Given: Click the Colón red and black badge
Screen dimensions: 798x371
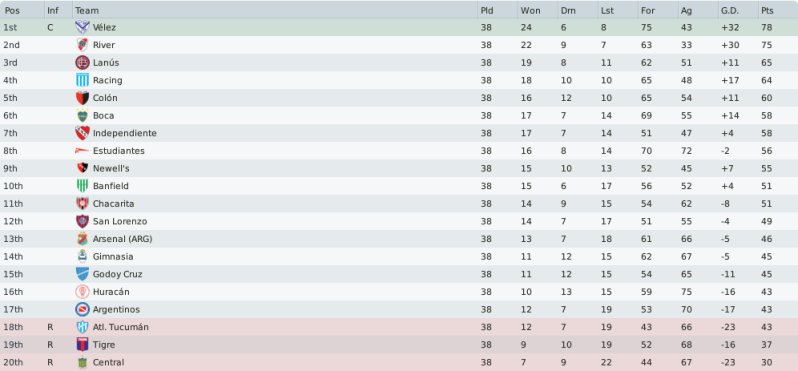Looking at the screenshot, I should [82, 98].
